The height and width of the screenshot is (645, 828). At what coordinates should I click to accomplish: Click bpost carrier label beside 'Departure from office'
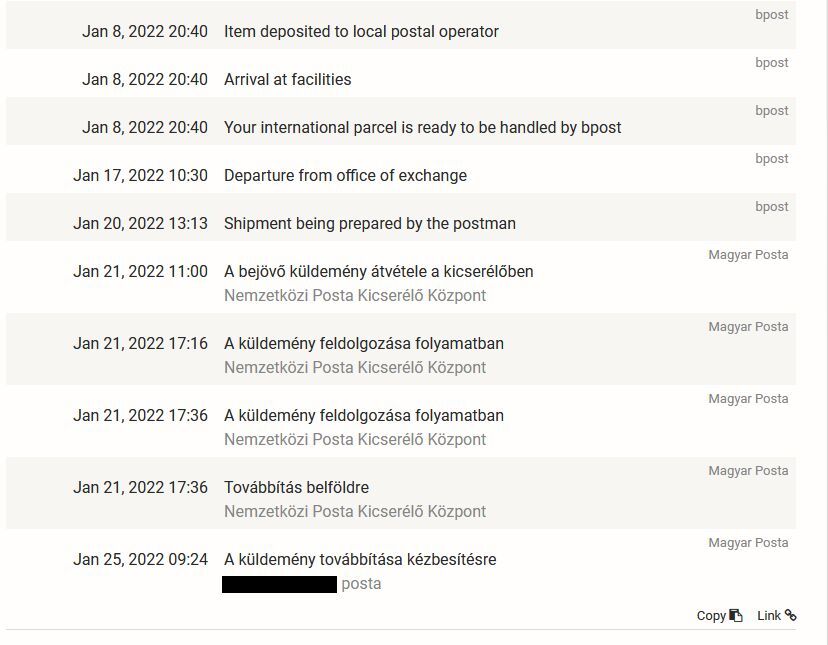click(x=771, y=159)
